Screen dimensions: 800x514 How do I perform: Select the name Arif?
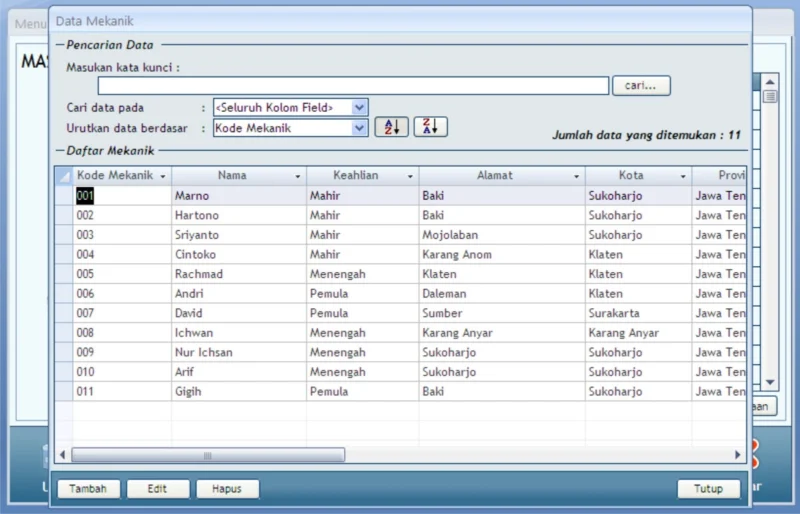point(184,372)
